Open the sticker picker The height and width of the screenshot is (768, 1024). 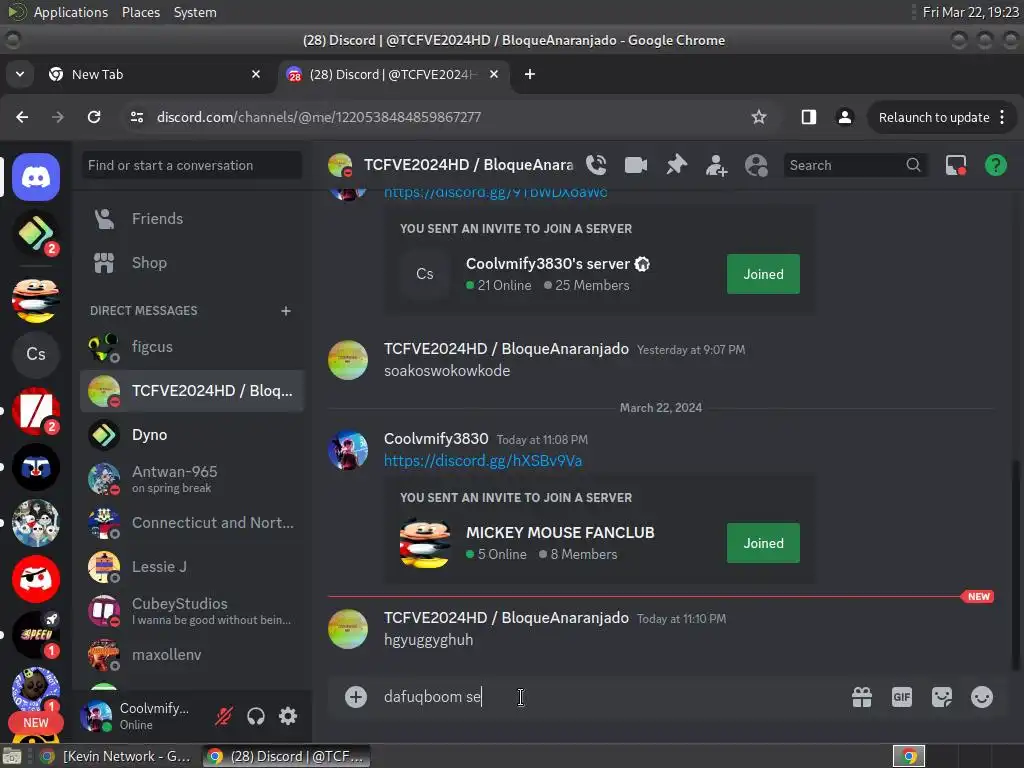click(x=942, y=697)
